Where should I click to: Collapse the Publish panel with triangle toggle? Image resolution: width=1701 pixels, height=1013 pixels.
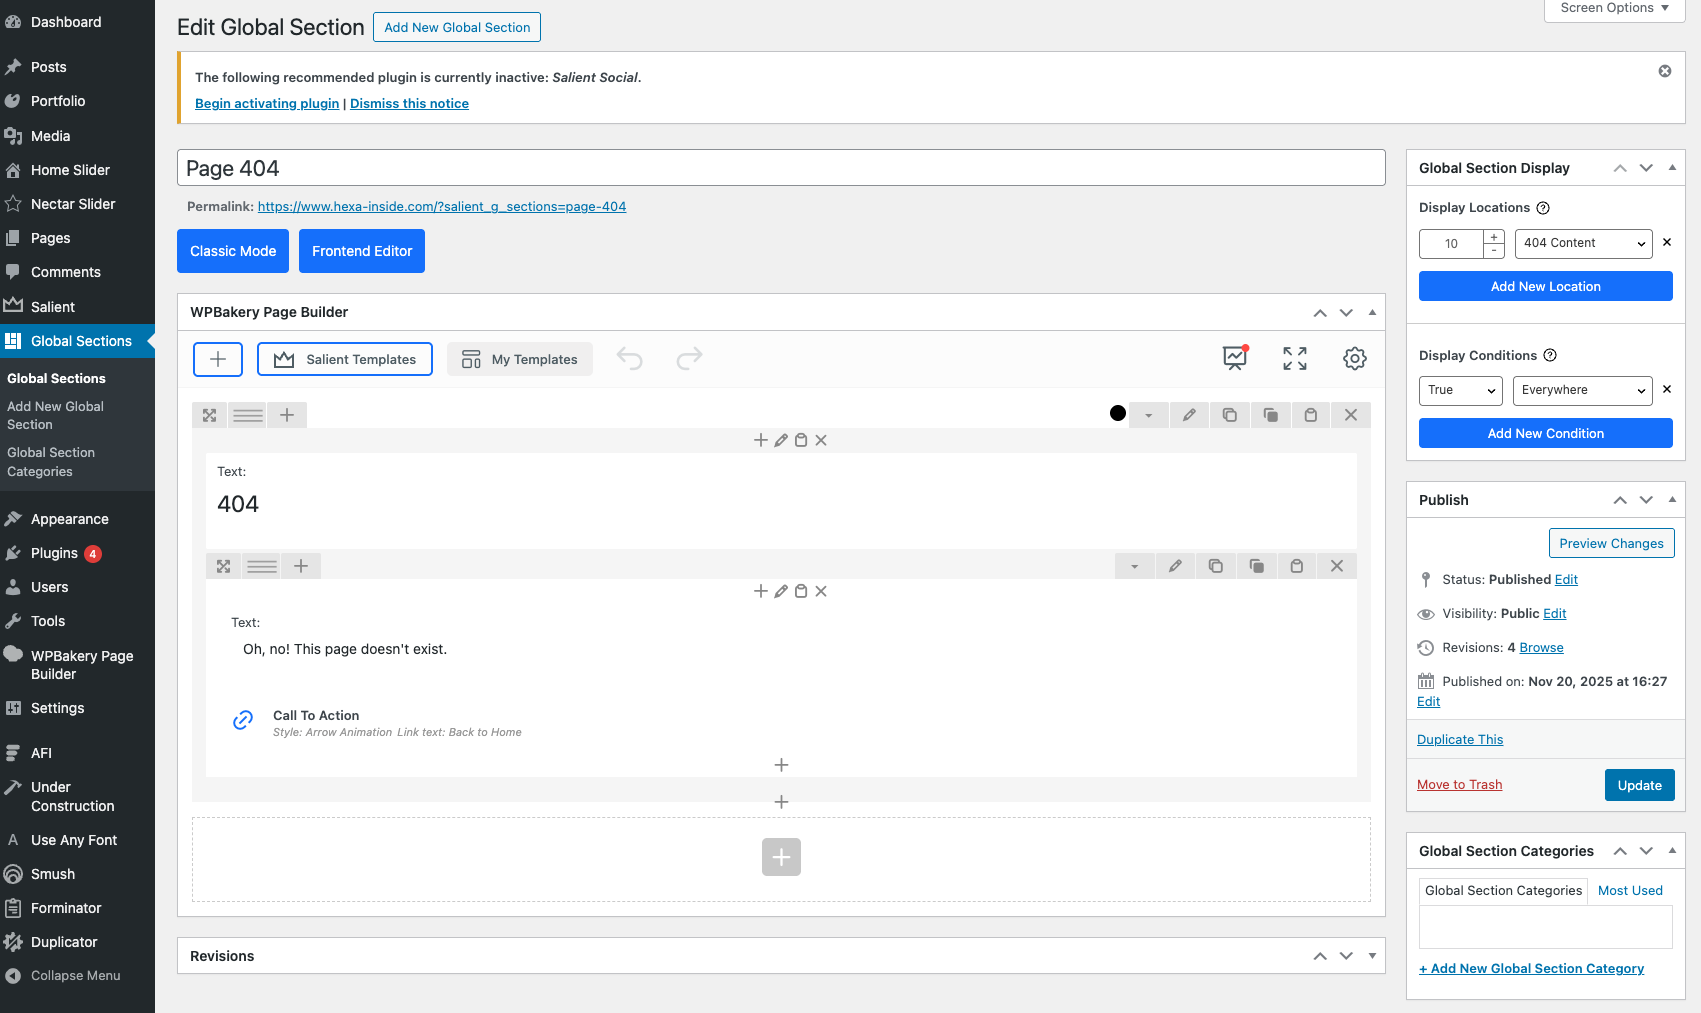coord(1672,500)
